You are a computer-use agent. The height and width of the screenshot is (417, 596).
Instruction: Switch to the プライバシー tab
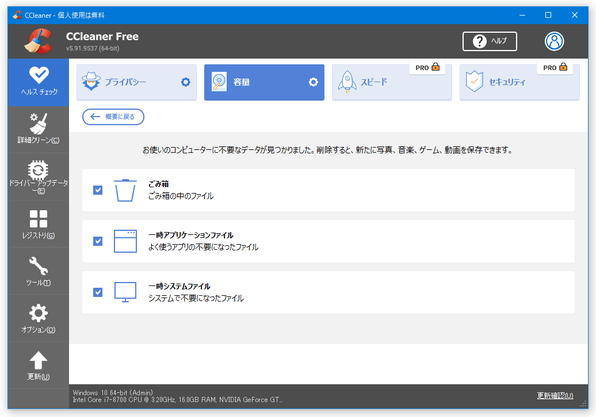tap(136, 82)
